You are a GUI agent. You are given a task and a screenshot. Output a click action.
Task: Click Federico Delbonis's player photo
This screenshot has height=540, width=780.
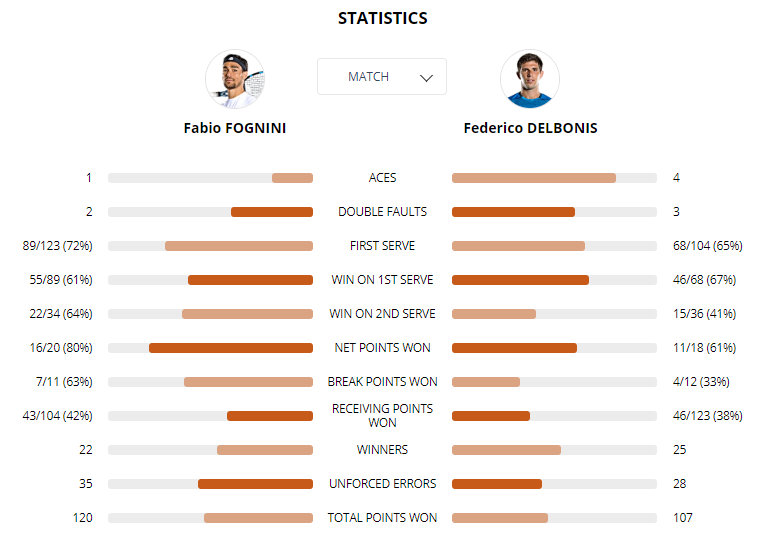click(530, 79)
